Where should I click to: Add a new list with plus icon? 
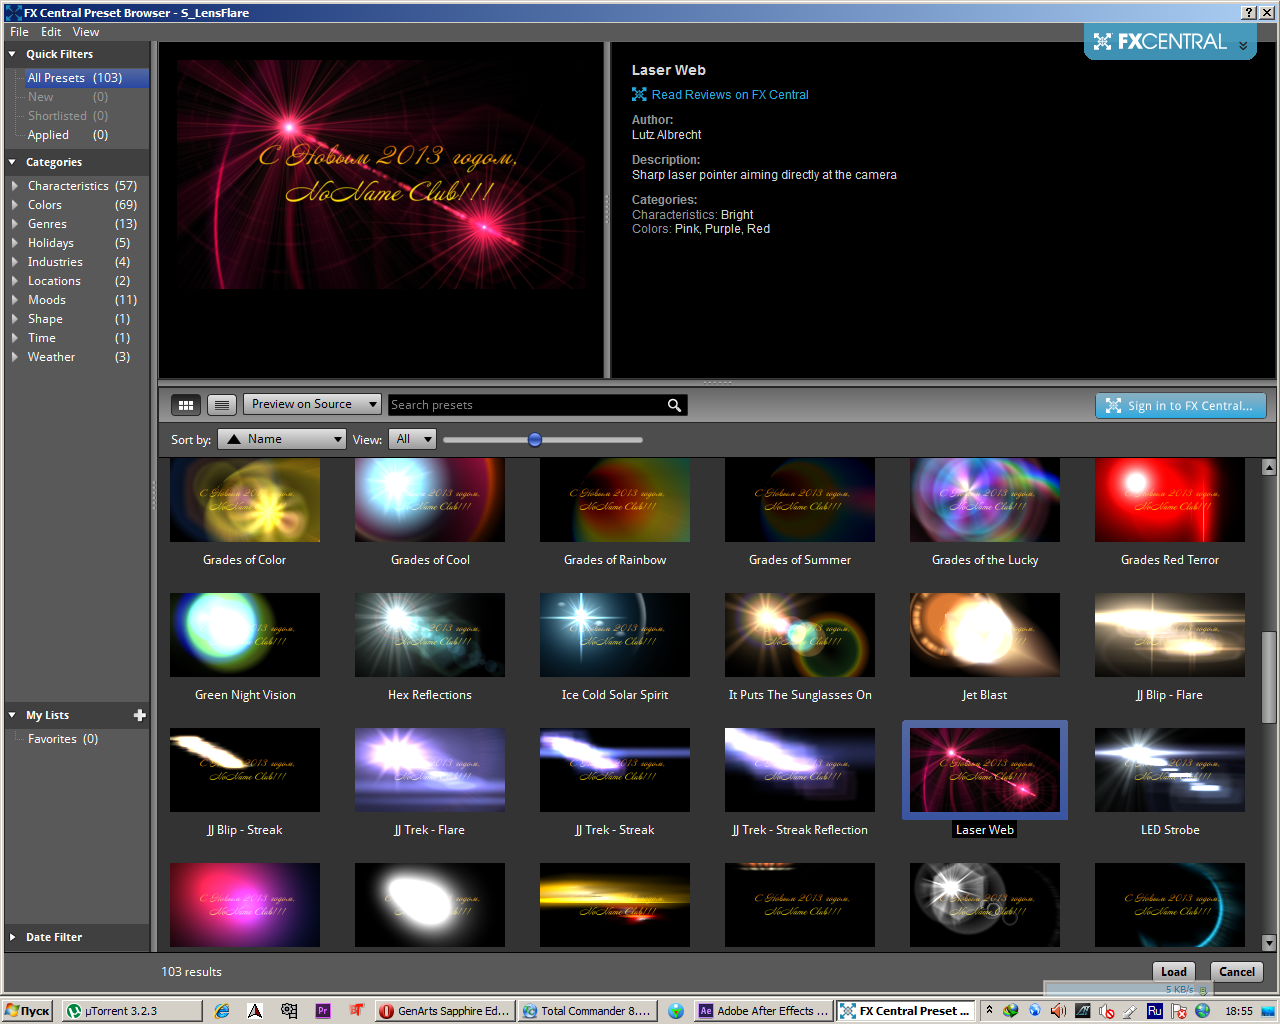[139, 715]
